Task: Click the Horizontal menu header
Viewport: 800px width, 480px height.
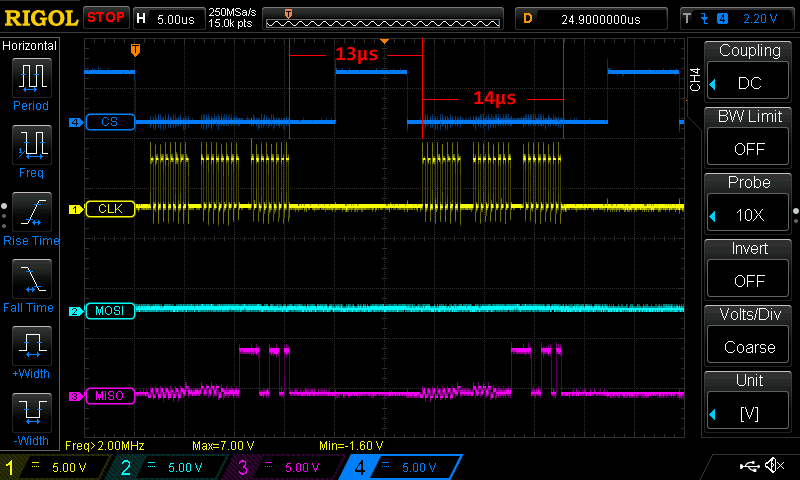Action: [30, 45]
